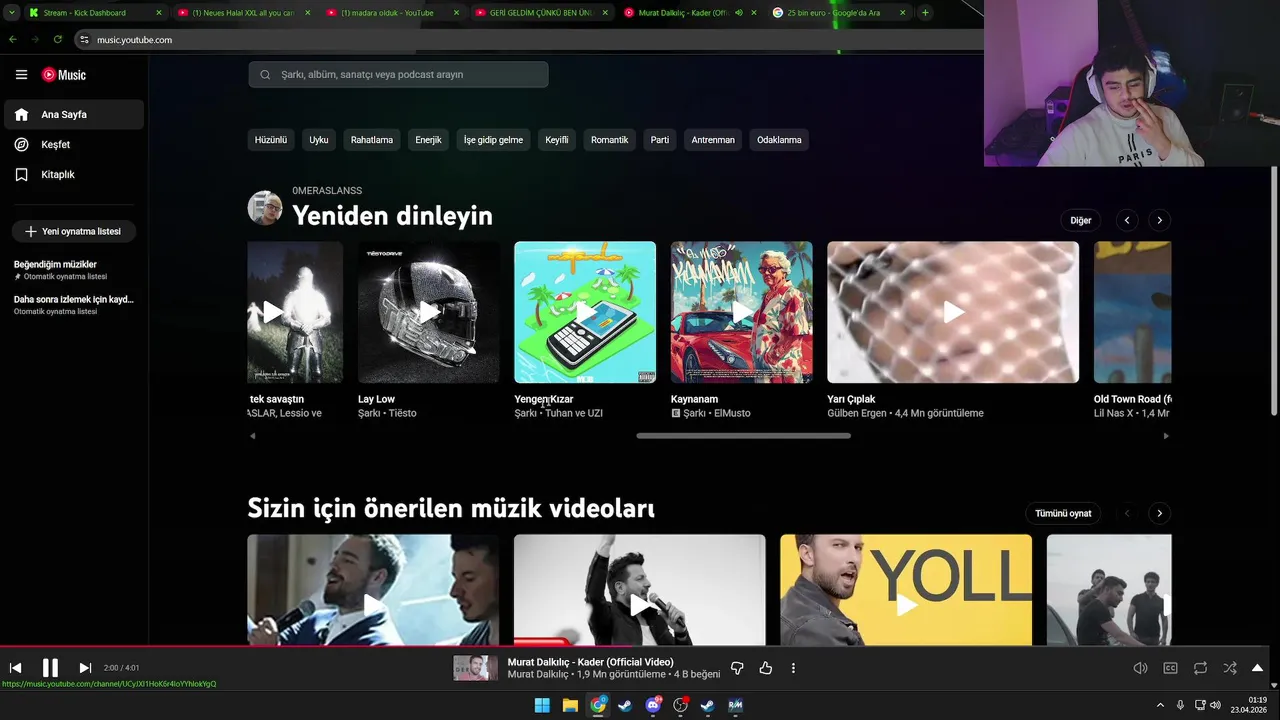Open the Daha sonra izlemek için playlist
Viewport: 1280px width, 720px height.
click(x=73, y=305)
